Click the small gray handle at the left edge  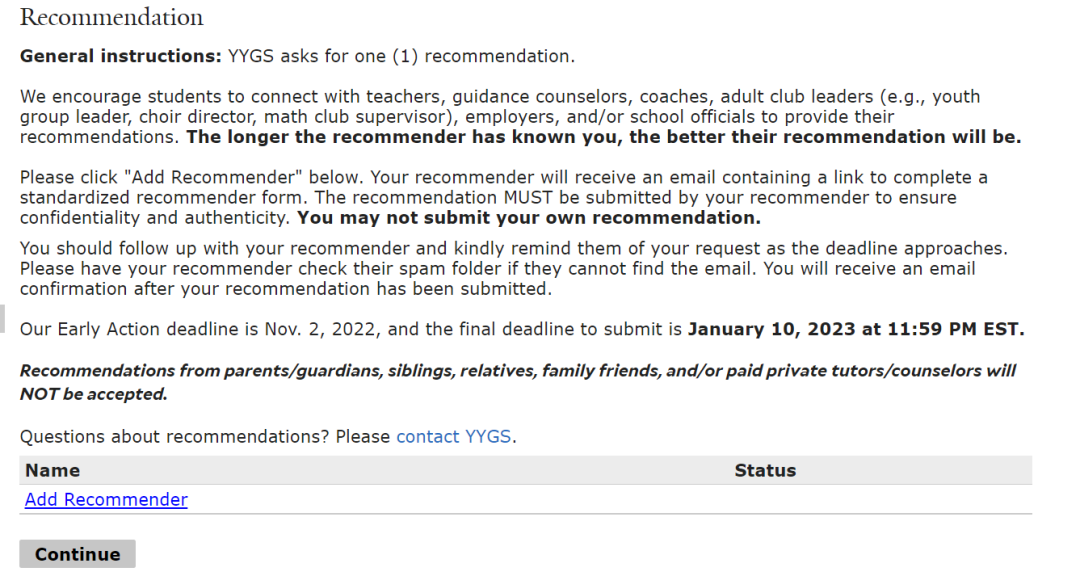click(2, 319)
